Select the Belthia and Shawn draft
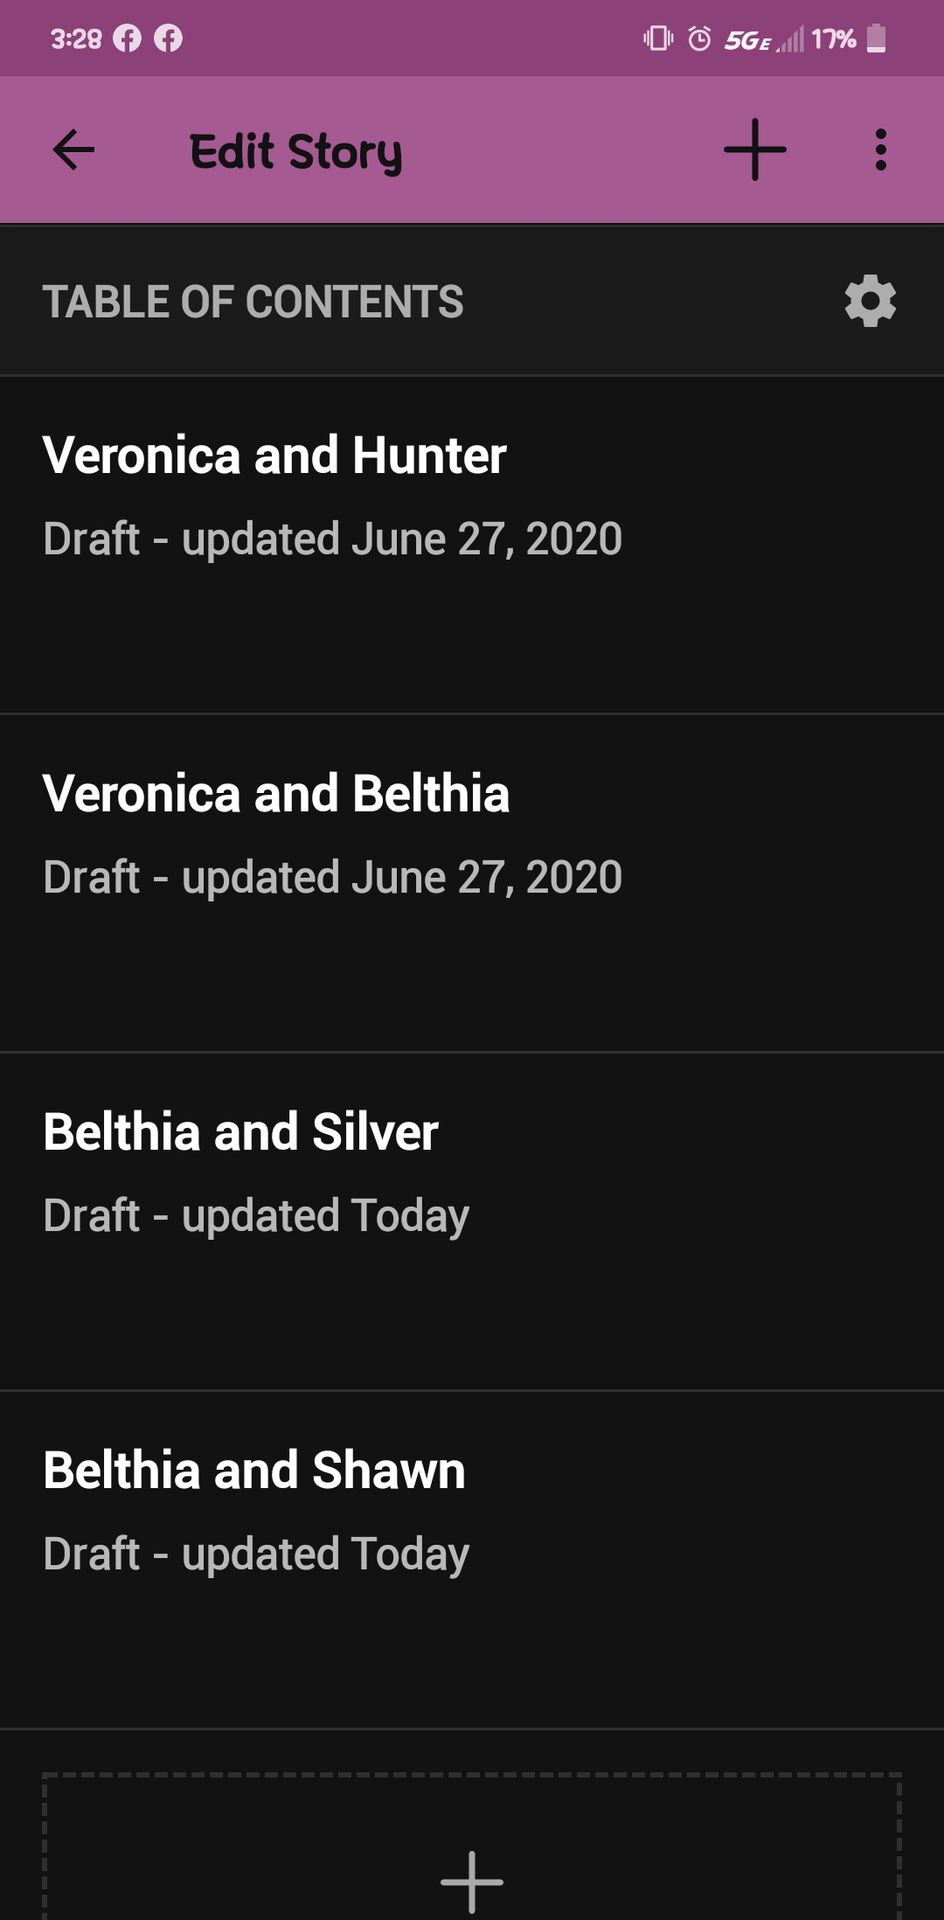 pos(472,1559)
